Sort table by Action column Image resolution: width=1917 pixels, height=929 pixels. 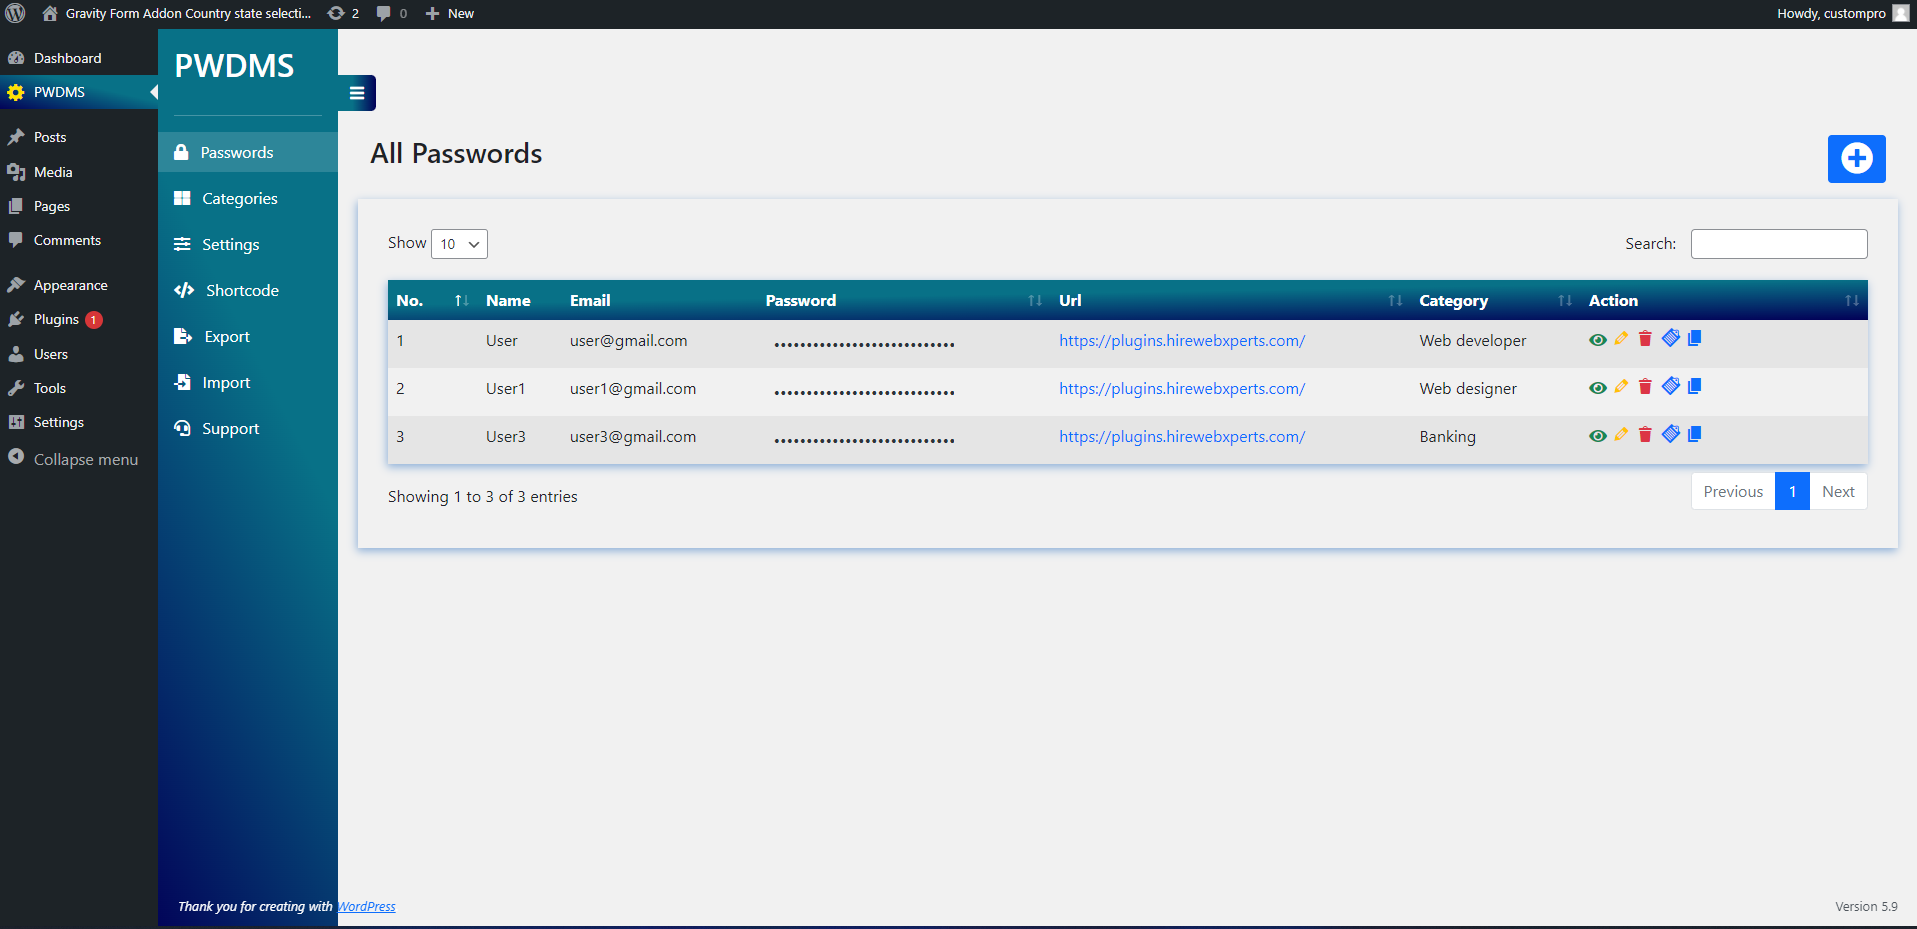[1724, 300]
